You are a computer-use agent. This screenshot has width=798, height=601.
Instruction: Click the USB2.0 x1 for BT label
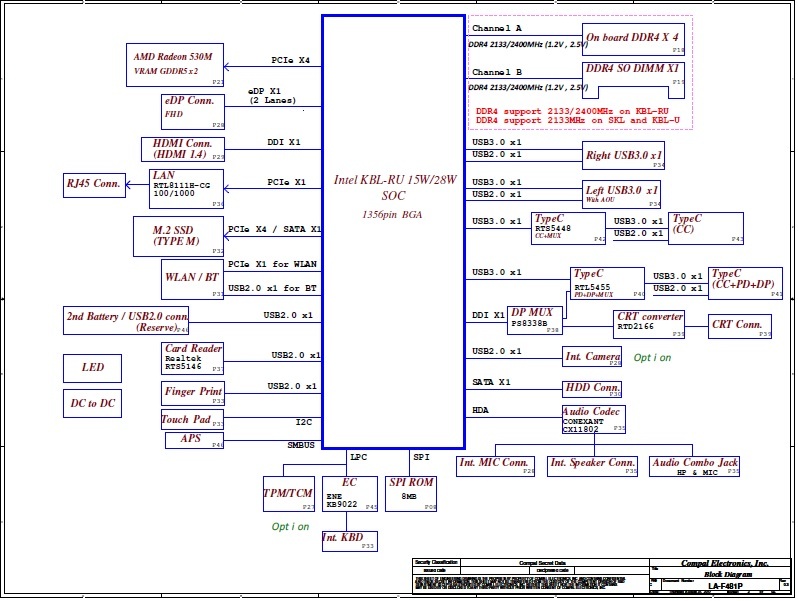coord(272,288)
